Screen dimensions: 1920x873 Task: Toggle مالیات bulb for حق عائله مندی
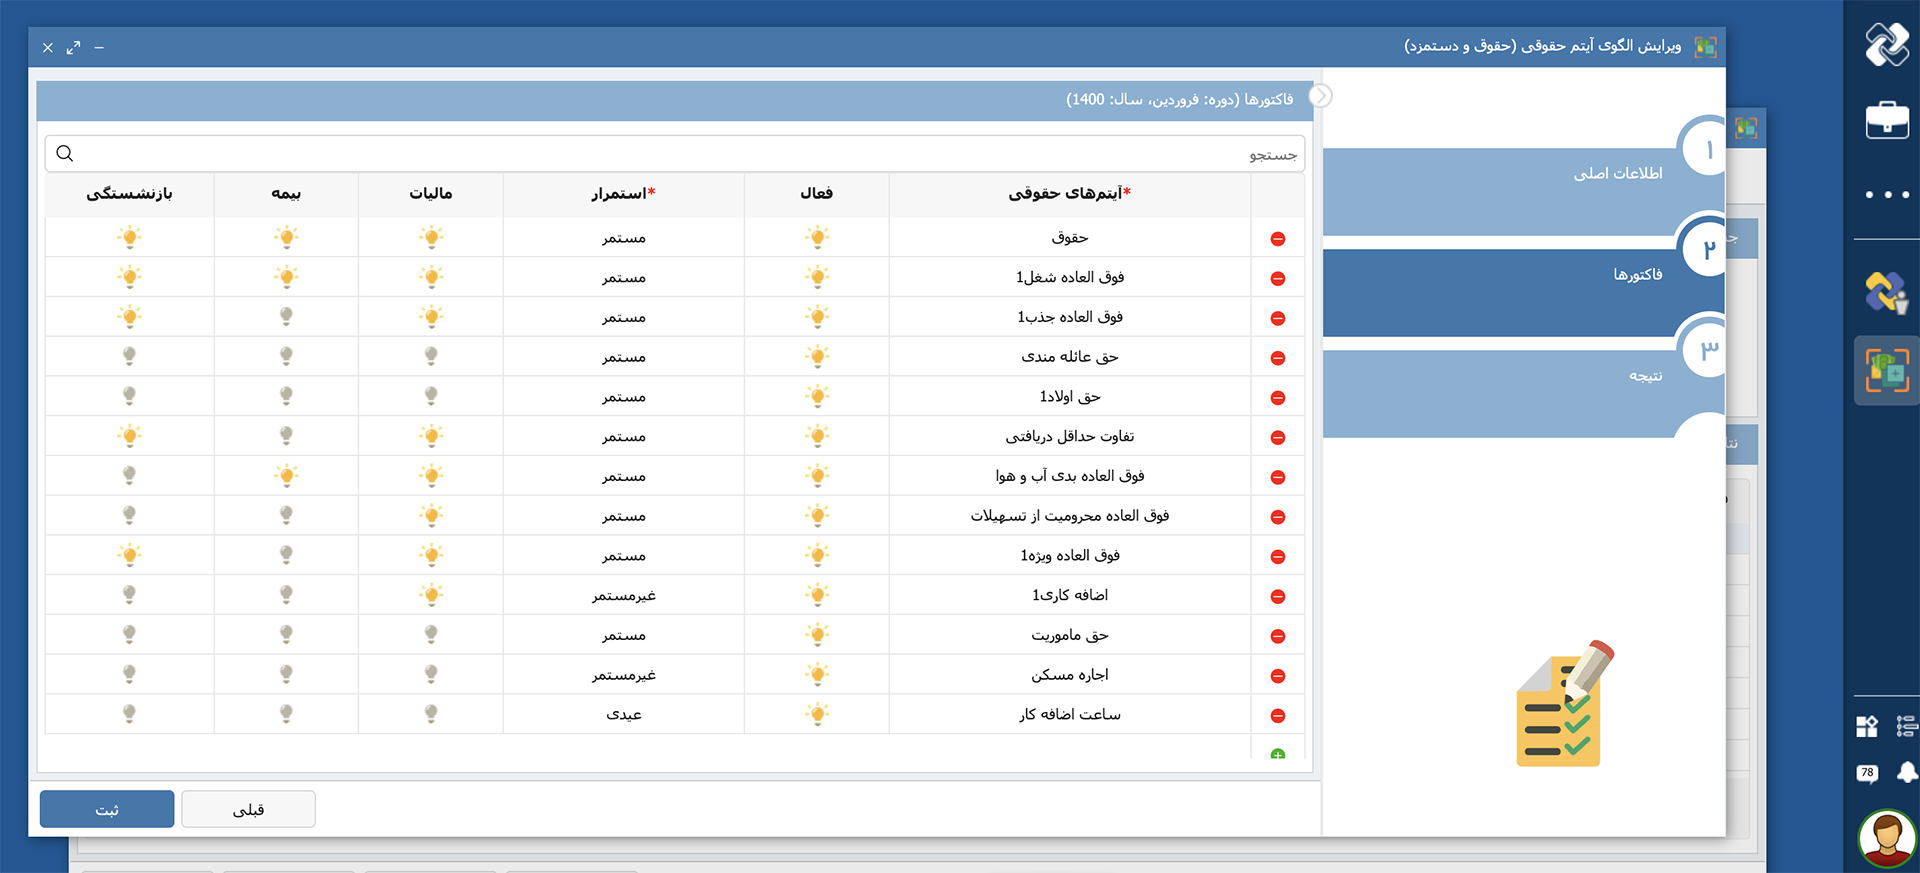431,357
